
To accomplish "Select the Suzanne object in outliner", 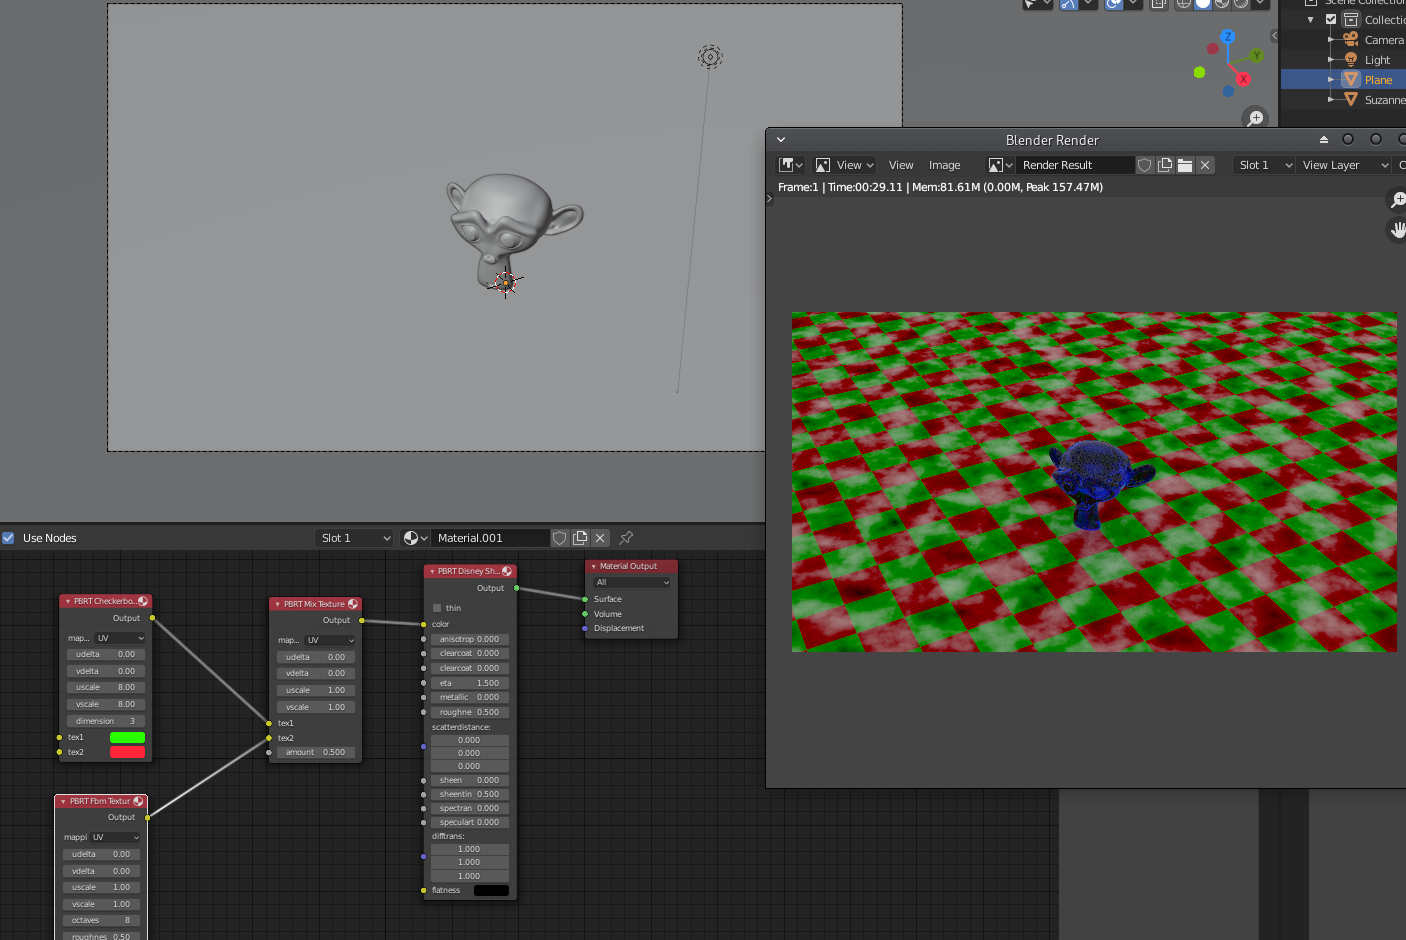I will [1385, 100].
